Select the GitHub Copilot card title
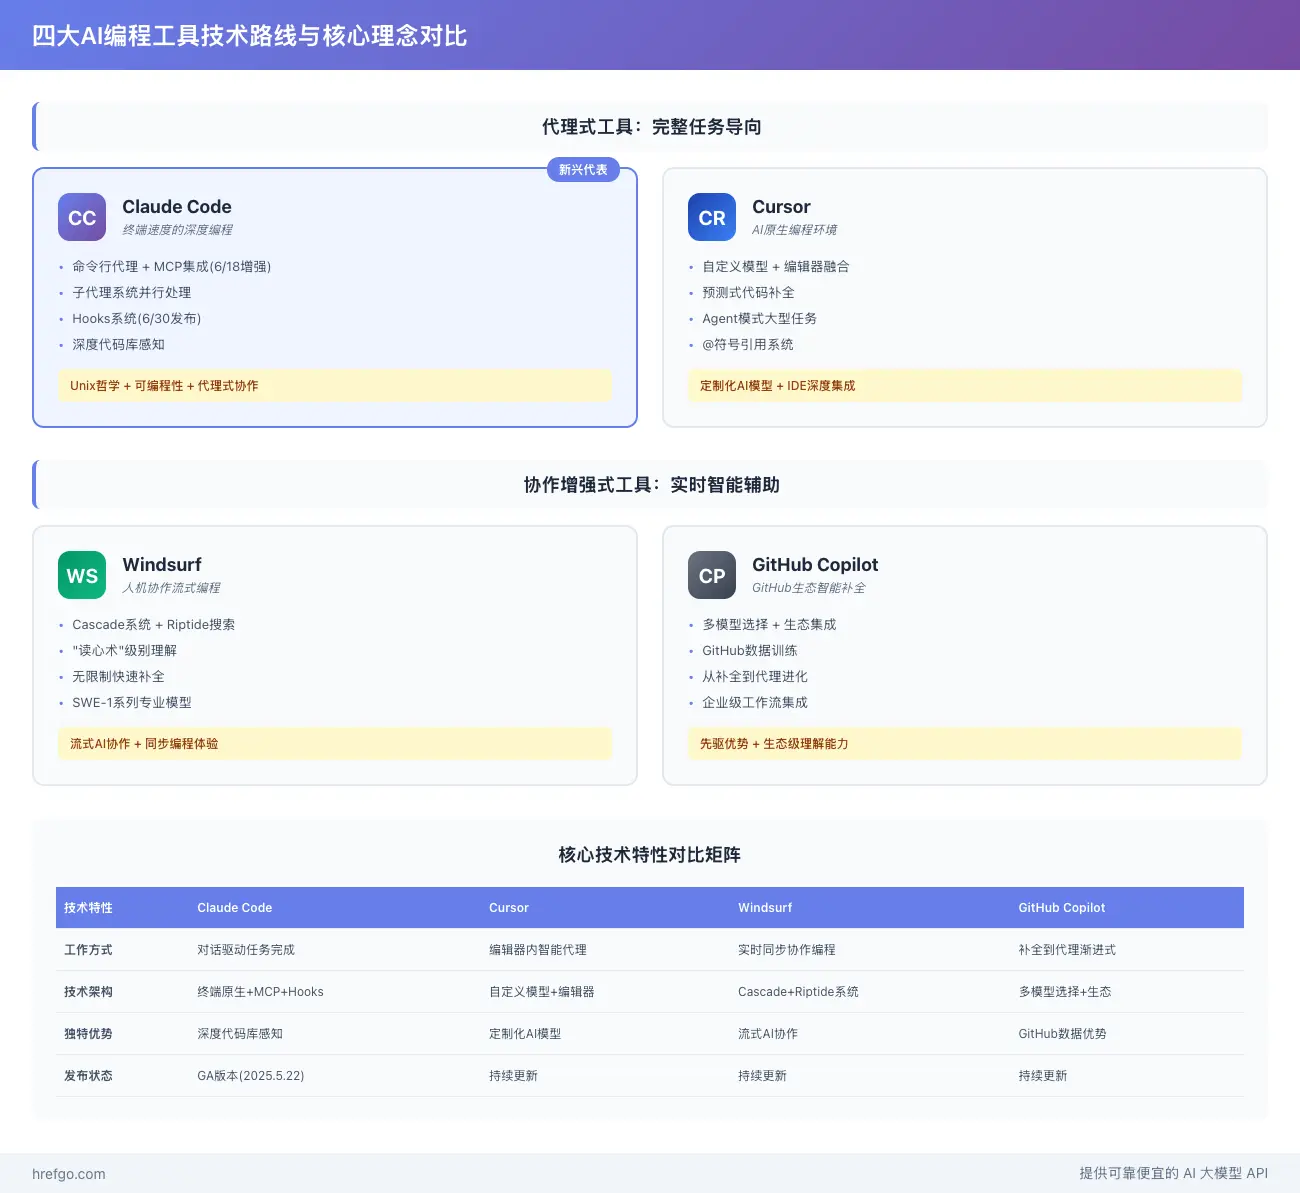The height and width of the screenshot is (1193, 1300). click(815, 565)
